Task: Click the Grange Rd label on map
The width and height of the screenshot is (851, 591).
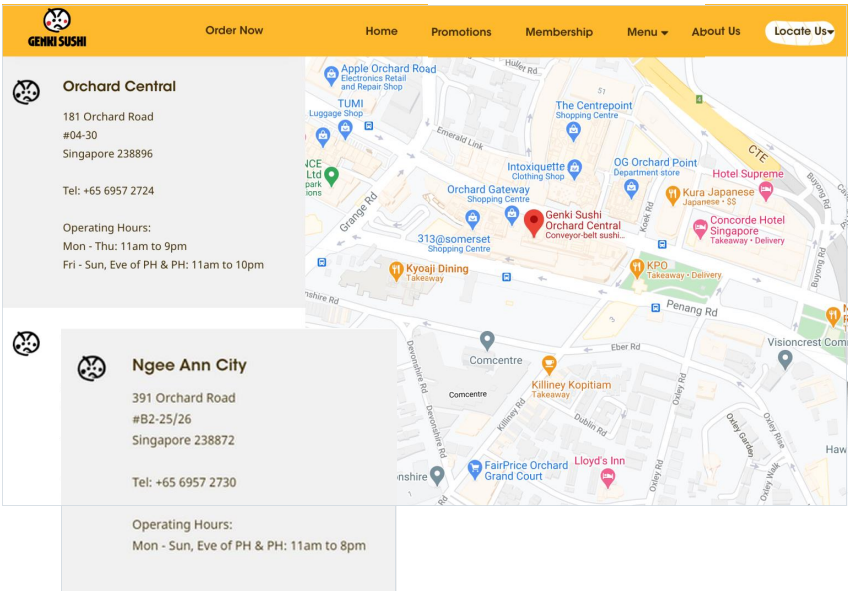Action: tap(358, 212)
